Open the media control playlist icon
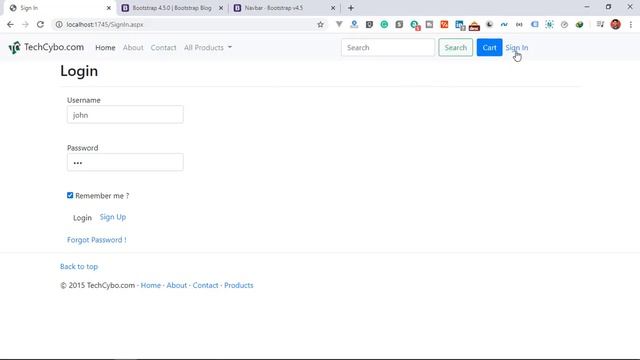640x360 pixels. [x=600, y=24]
